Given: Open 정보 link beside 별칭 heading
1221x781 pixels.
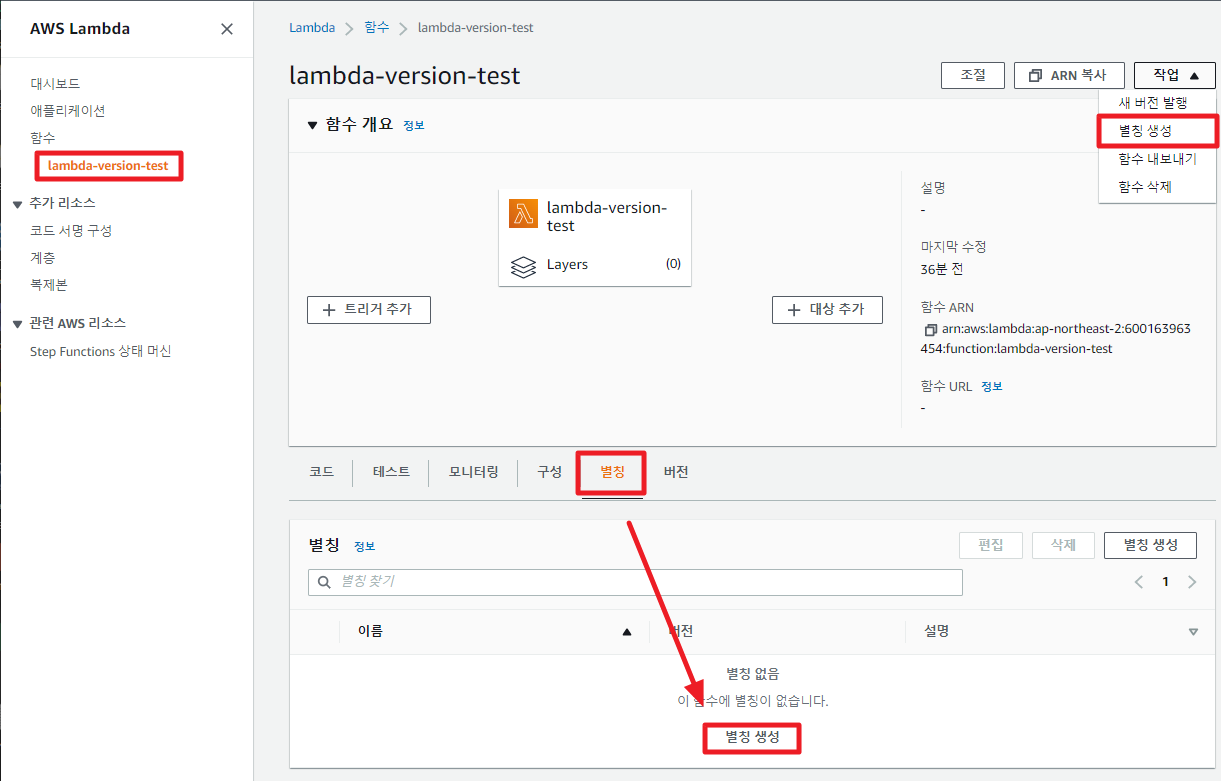Looking at the screenshot, I should coord(364,547).
